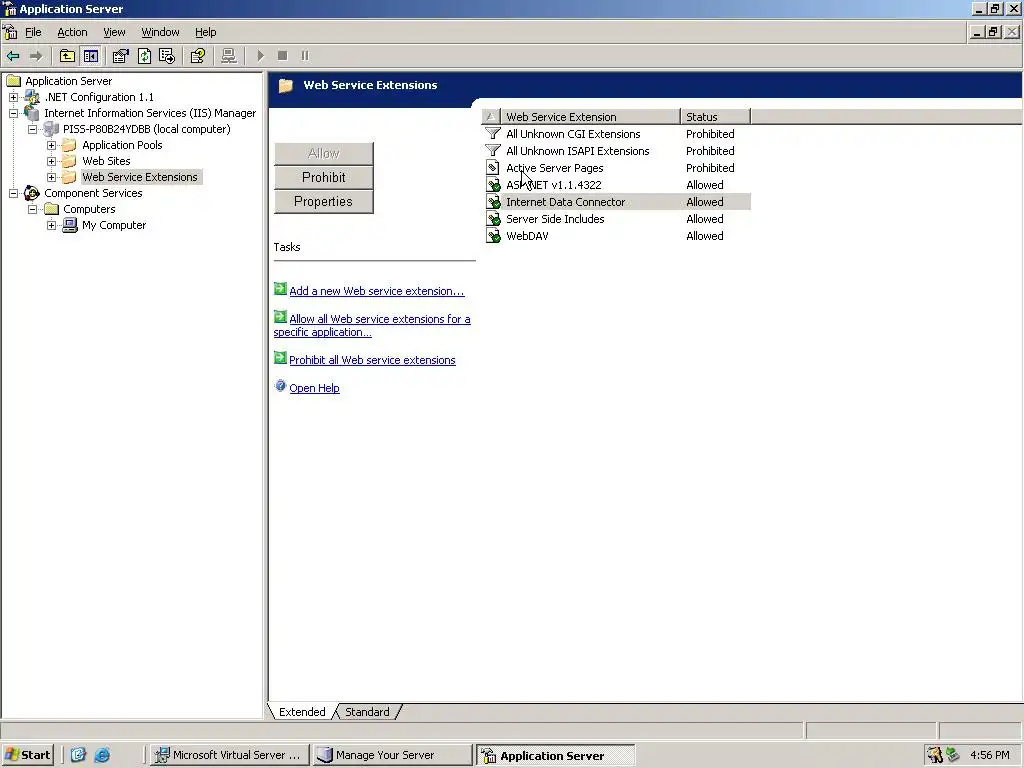
Task: Click the WebDAV allowed status icon
Action: click(x=494, y=236)
